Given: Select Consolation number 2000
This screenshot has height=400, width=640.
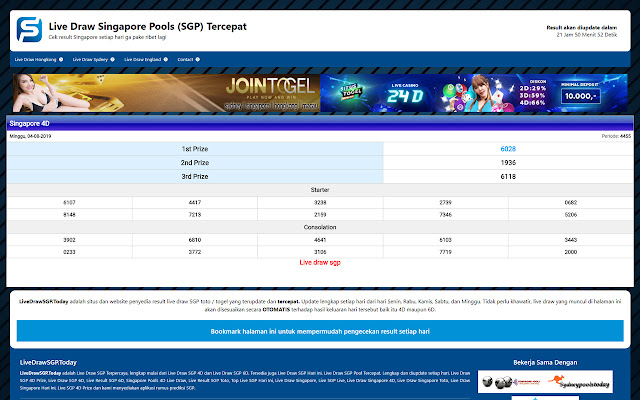Looking at the screenshot, I should point(571,252).
